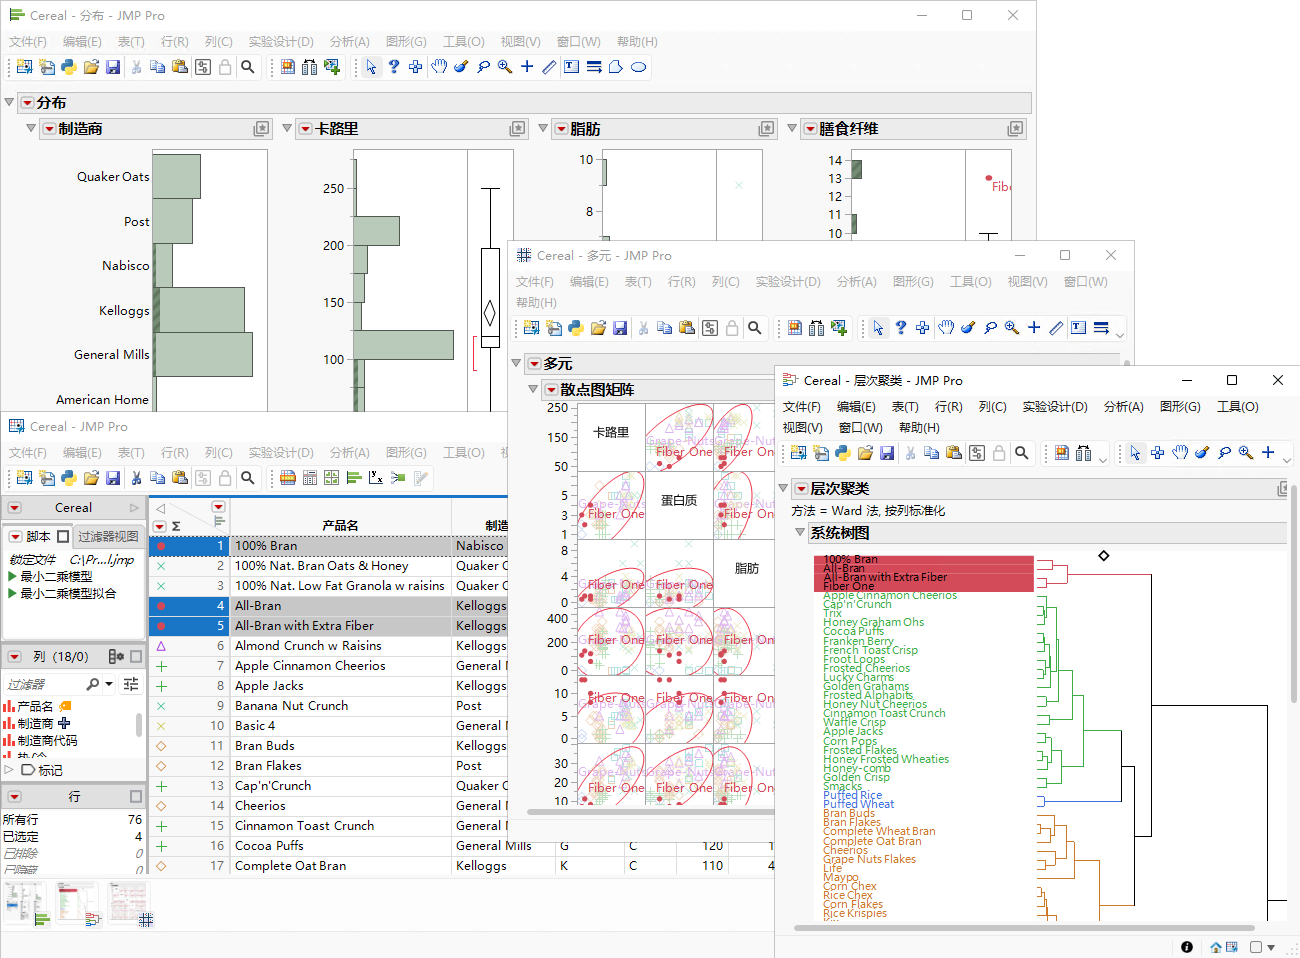Open the red triangle menu for 膳食纤维
The image size is (1300, 958).
coord(810,129)
